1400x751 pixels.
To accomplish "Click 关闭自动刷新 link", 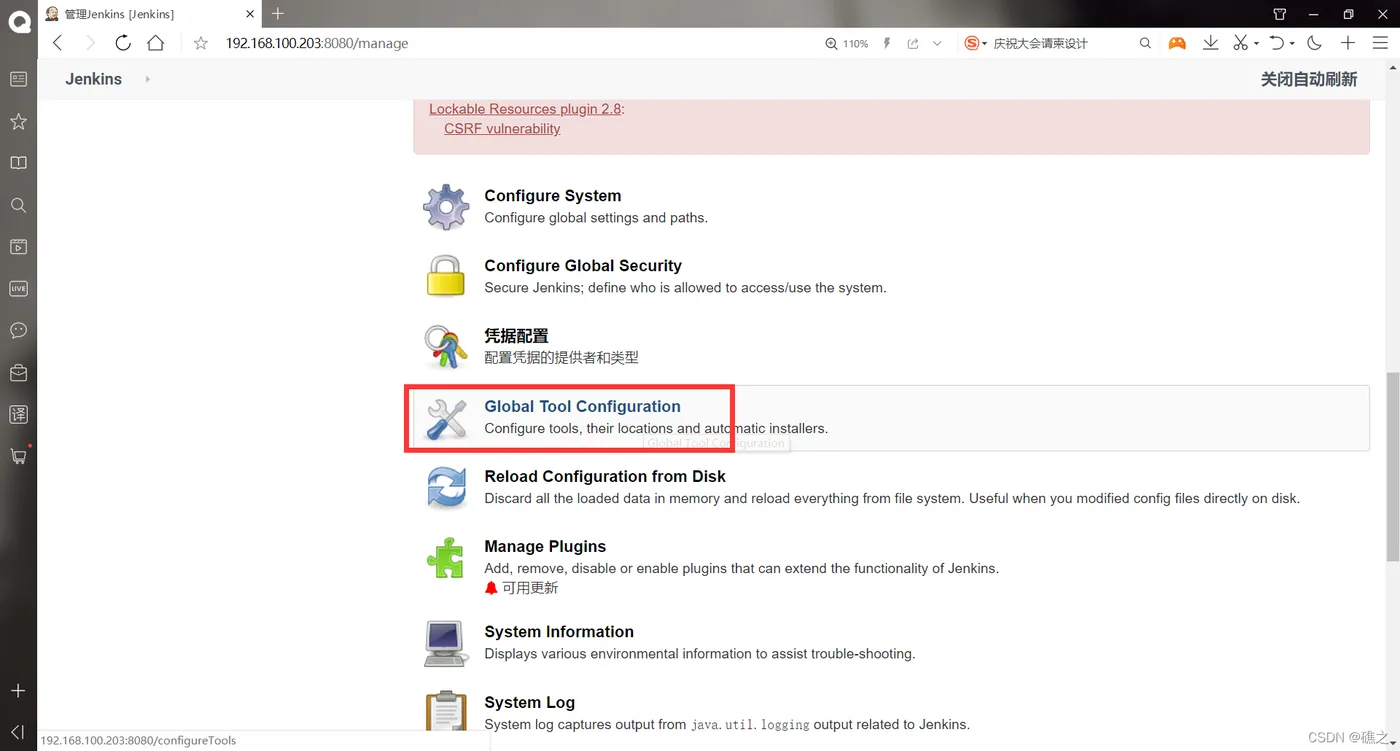I will point(1309,79).
